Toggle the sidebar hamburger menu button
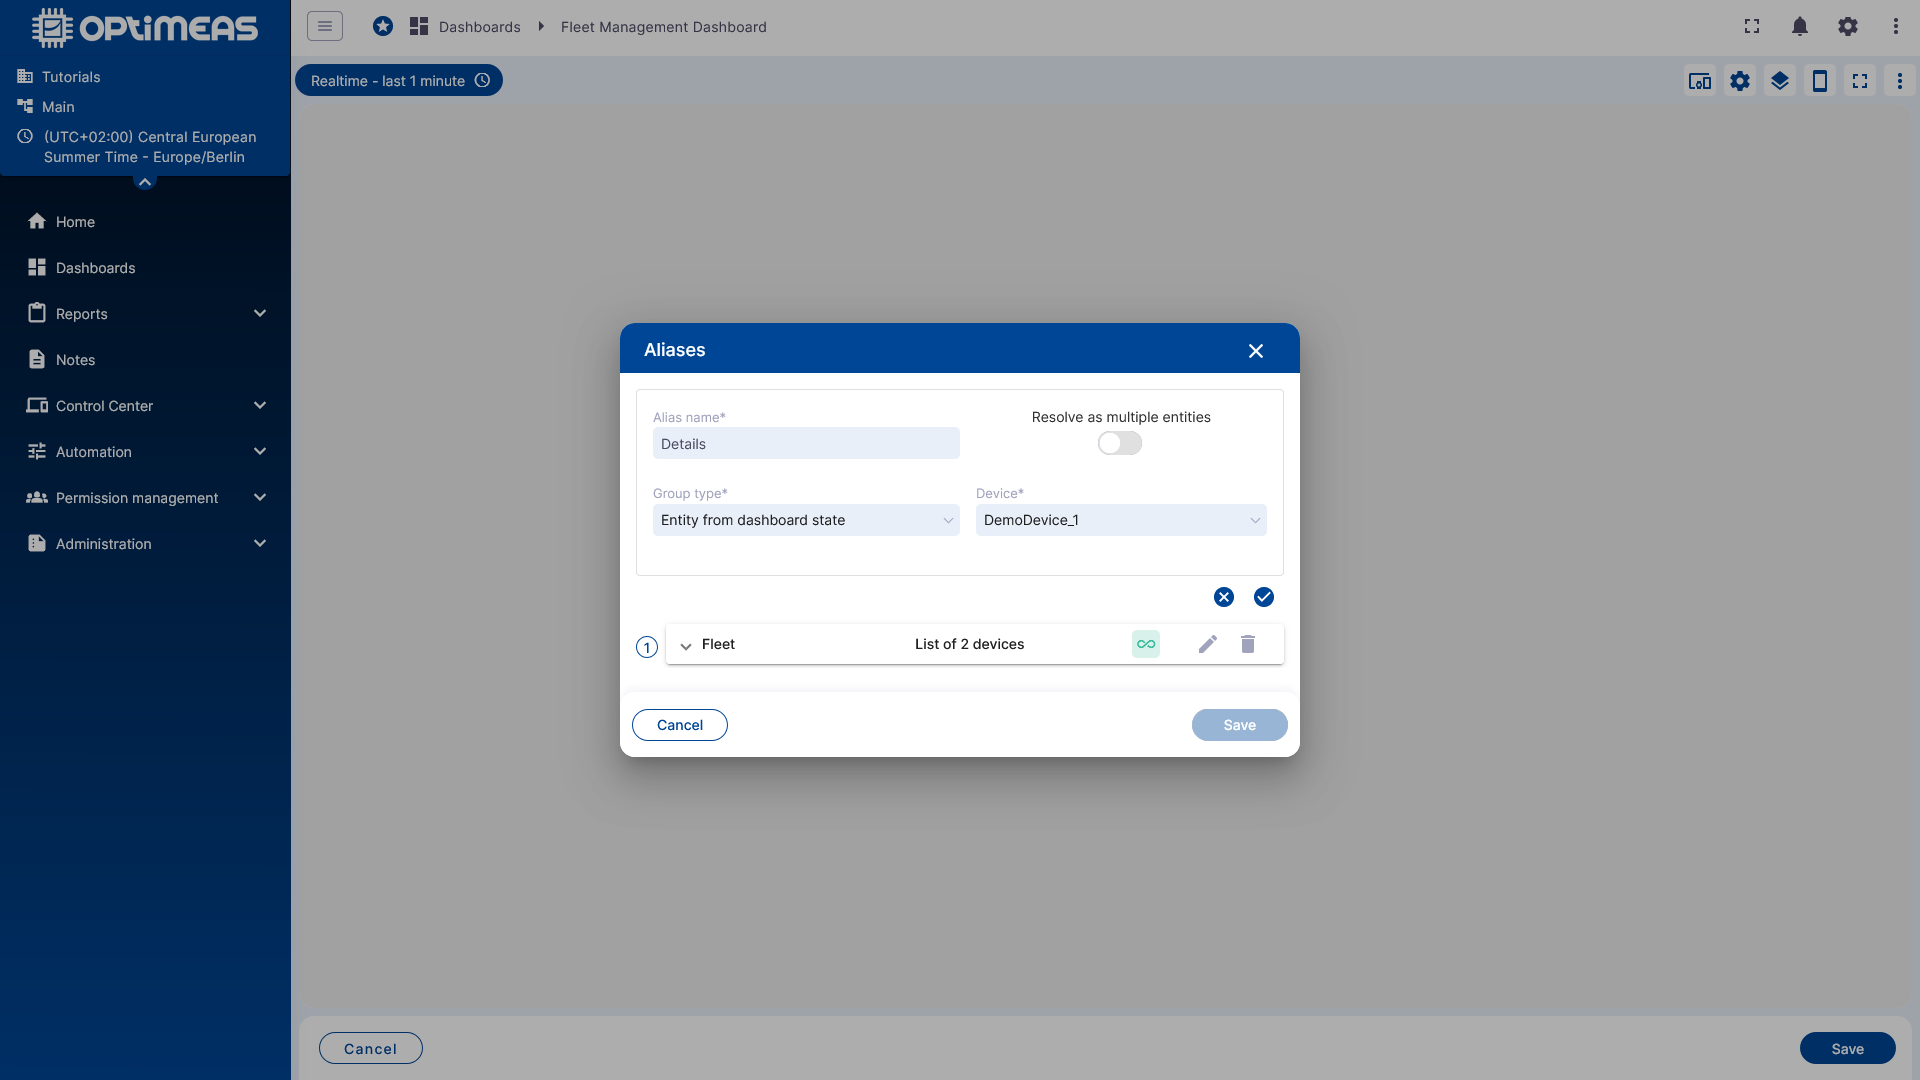 (325, 26)
